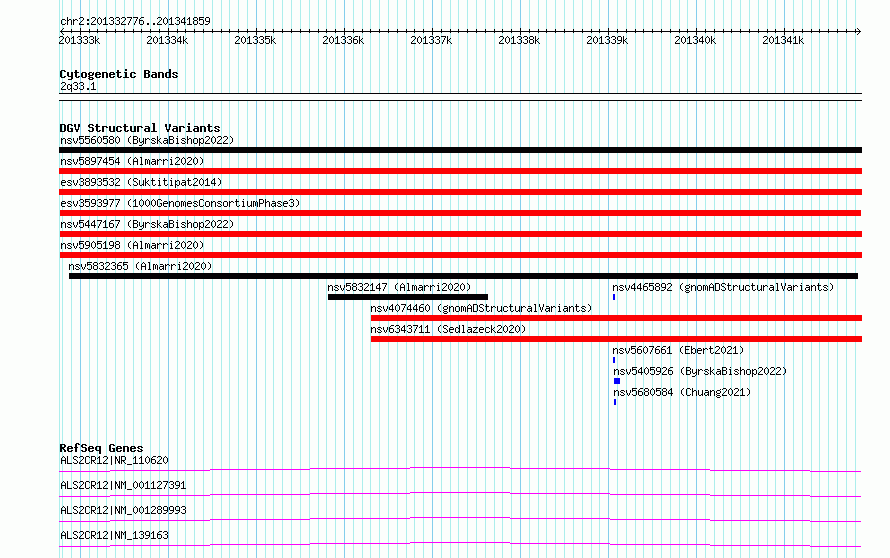Click the ALS2CR12|NM_139163 transcript label
The width and height of the screenshot is (890, 558).
click(114, 535)
